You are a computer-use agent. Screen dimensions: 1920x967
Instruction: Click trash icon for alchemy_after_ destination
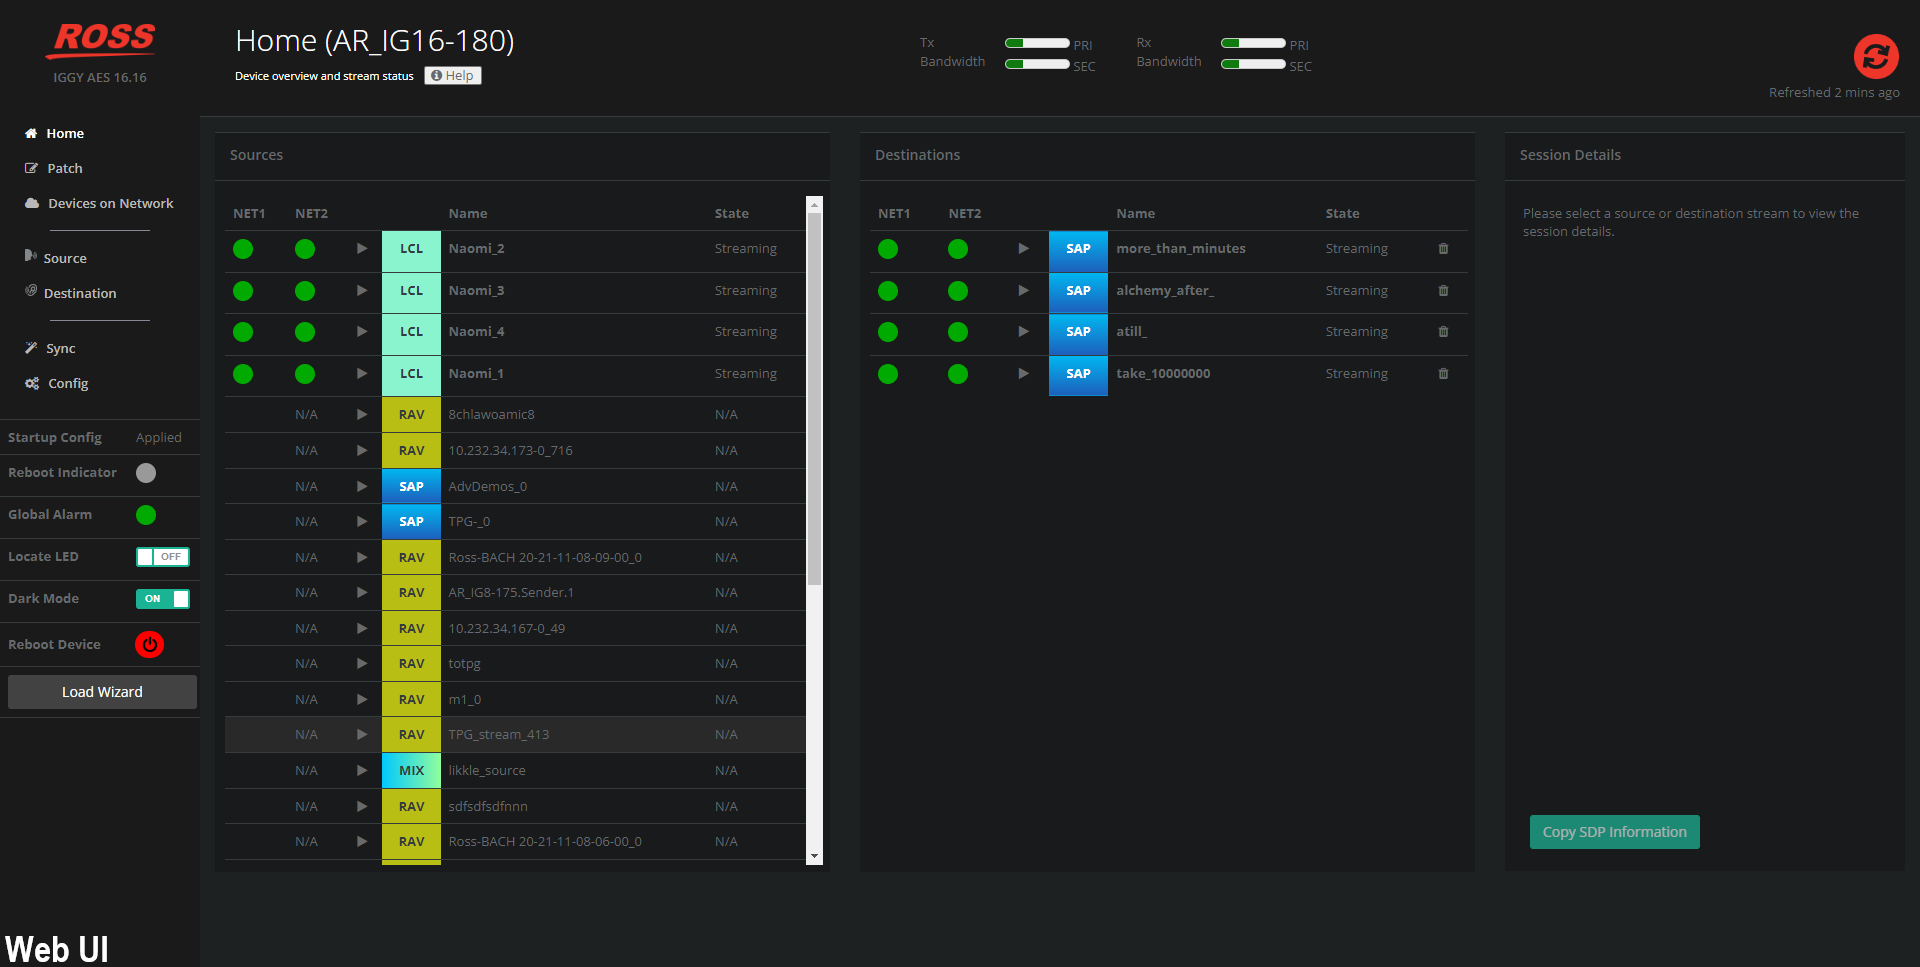tap(1443, 291)
